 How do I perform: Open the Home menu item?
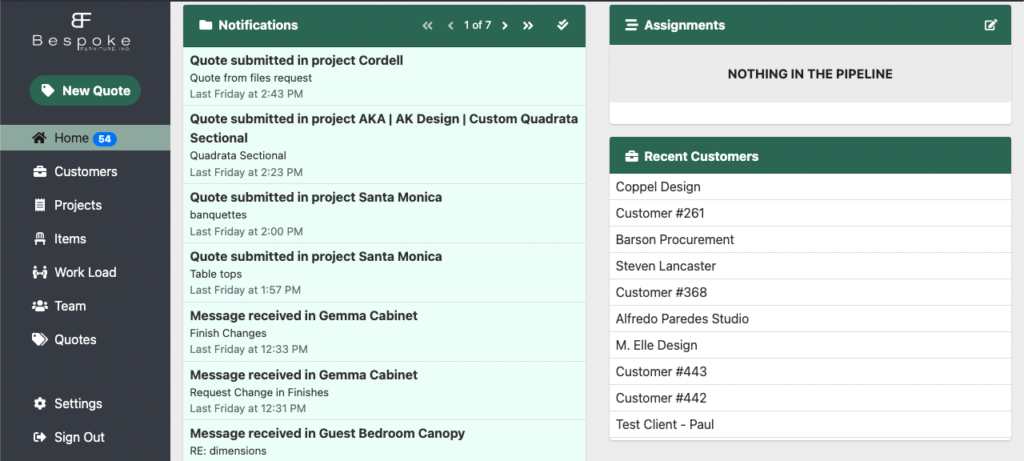click(x=85, y=138)
